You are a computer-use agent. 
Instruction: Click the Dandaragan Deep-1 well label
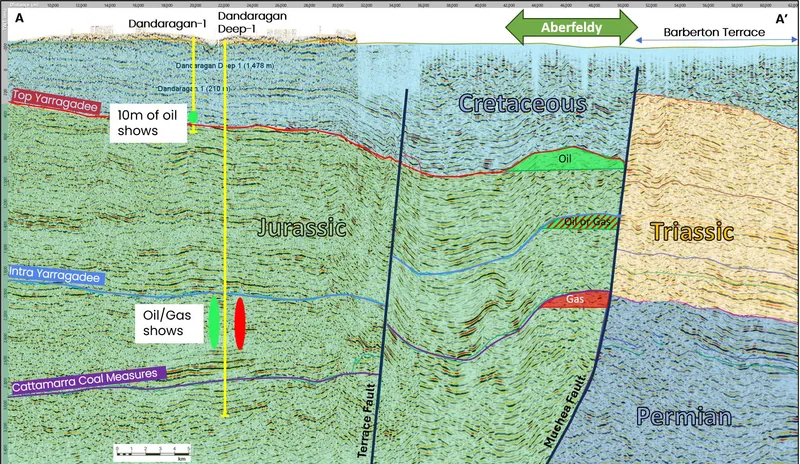coord(252,22)
